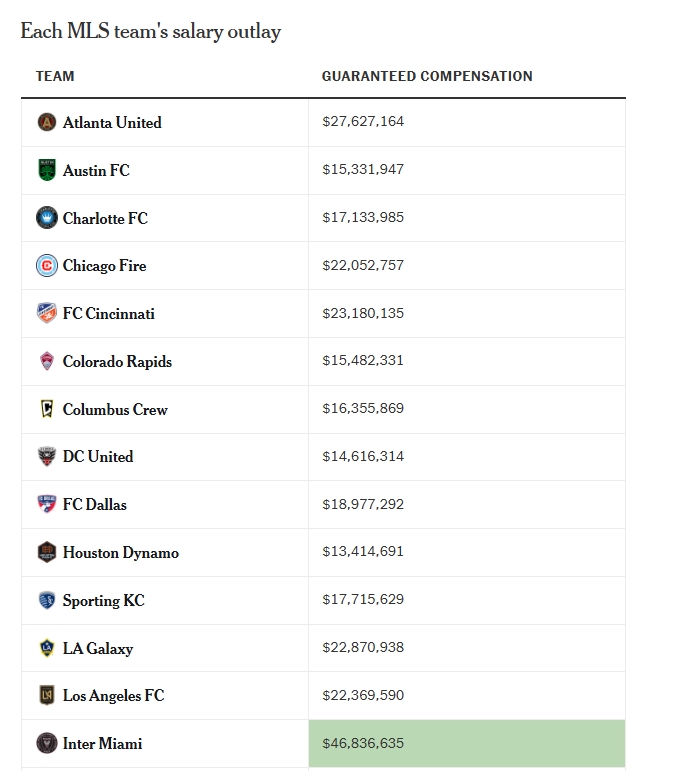Click the Charlotte FC logo
675x771 pixels.
click(x=46, y=217)
